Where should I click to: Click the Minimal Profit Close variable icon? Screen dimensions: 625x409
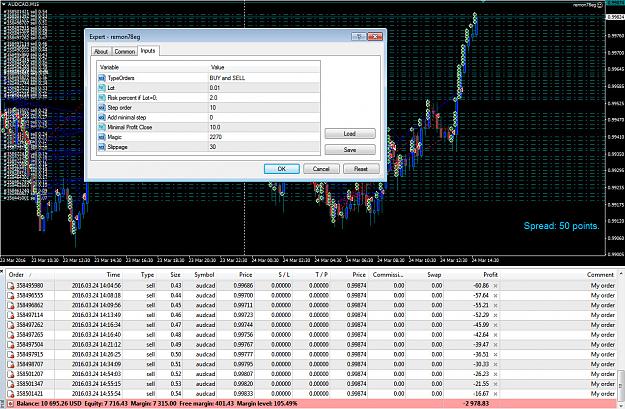click(102, 127)
